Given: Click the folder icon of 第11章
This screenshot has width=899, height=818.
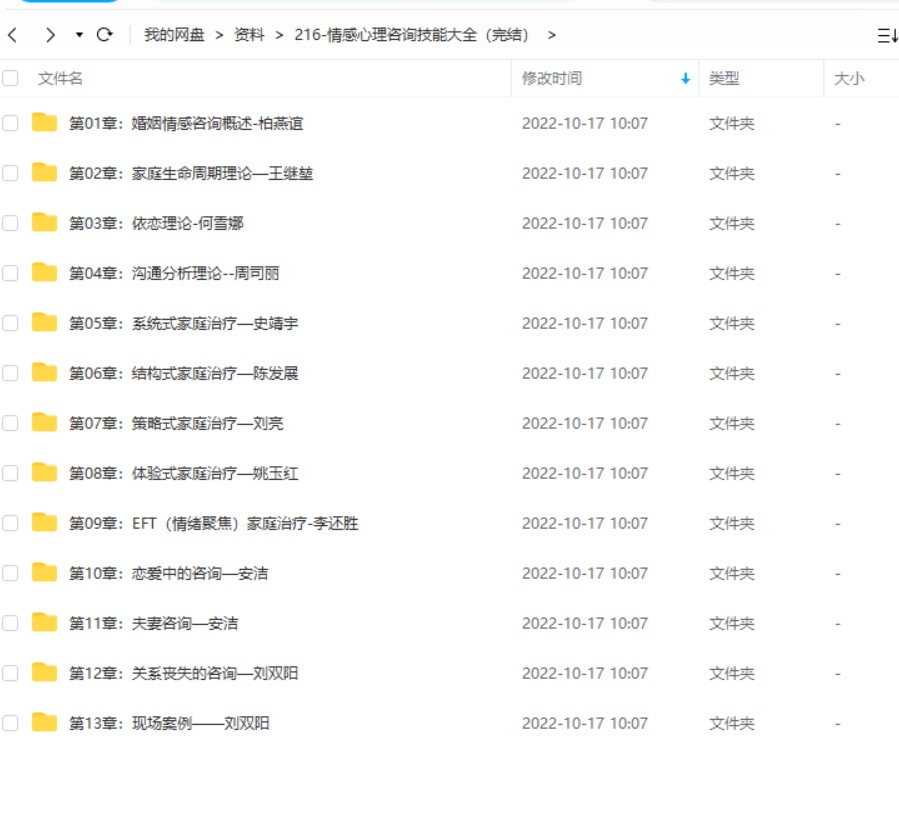Looking at the screenshot, I should (44, 622).
